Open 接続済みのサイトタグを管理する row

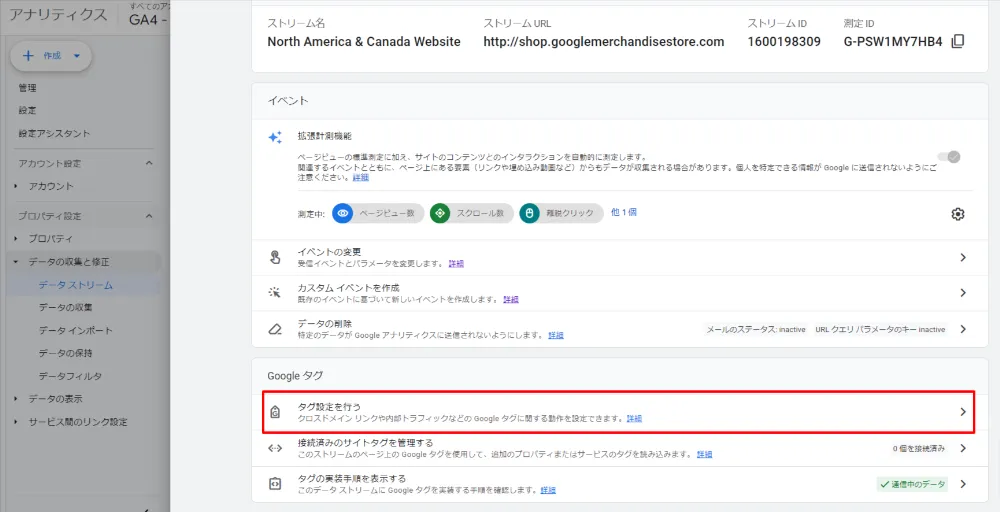click(620, 448)
